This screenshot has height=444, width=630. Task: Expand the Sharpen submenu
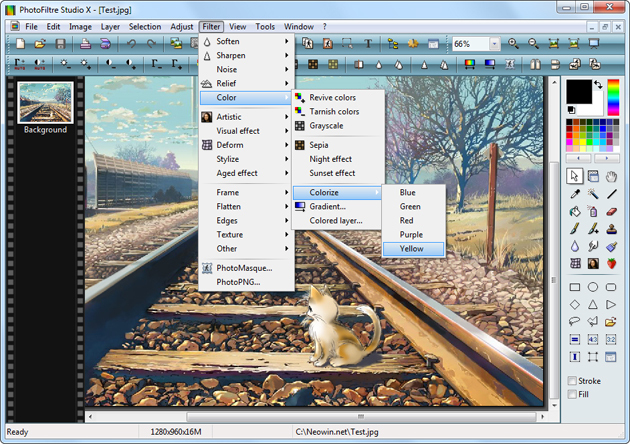point(246,55)
